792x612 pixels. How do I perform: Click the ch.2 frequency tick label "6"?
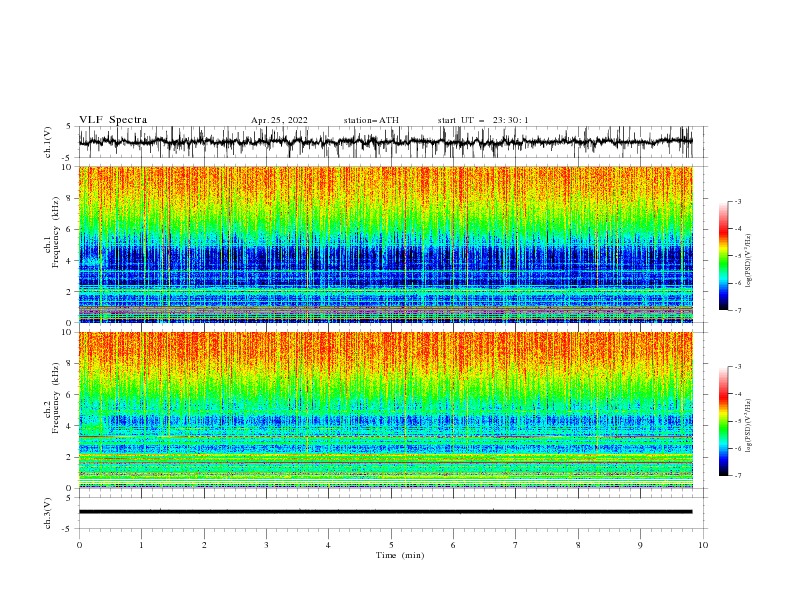click(71, 395)
